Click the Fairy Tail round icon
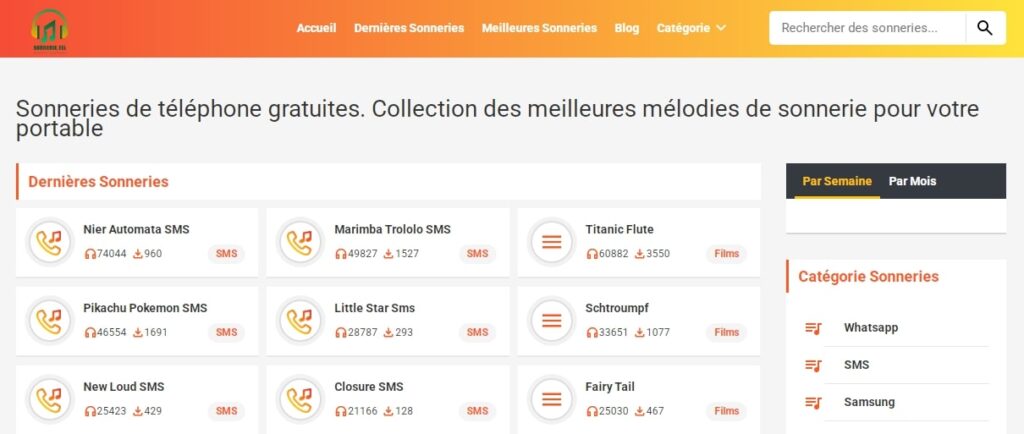Viewport: 1024px width, 434px height. 551,400
